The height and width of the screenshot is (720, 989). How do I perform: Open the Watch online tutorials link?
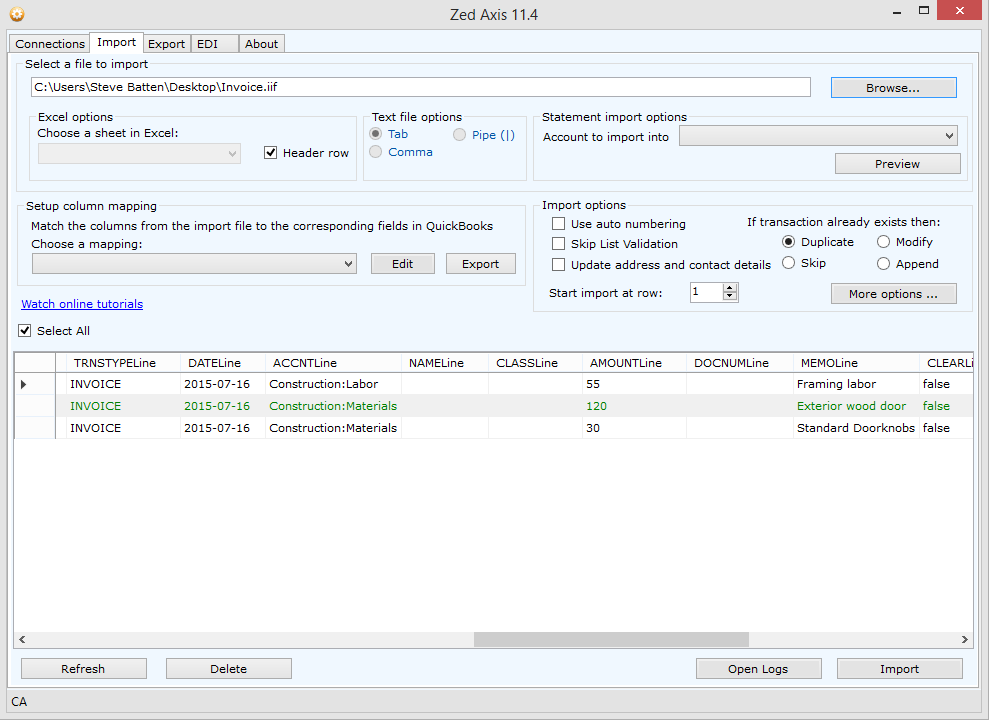point(82,304)
